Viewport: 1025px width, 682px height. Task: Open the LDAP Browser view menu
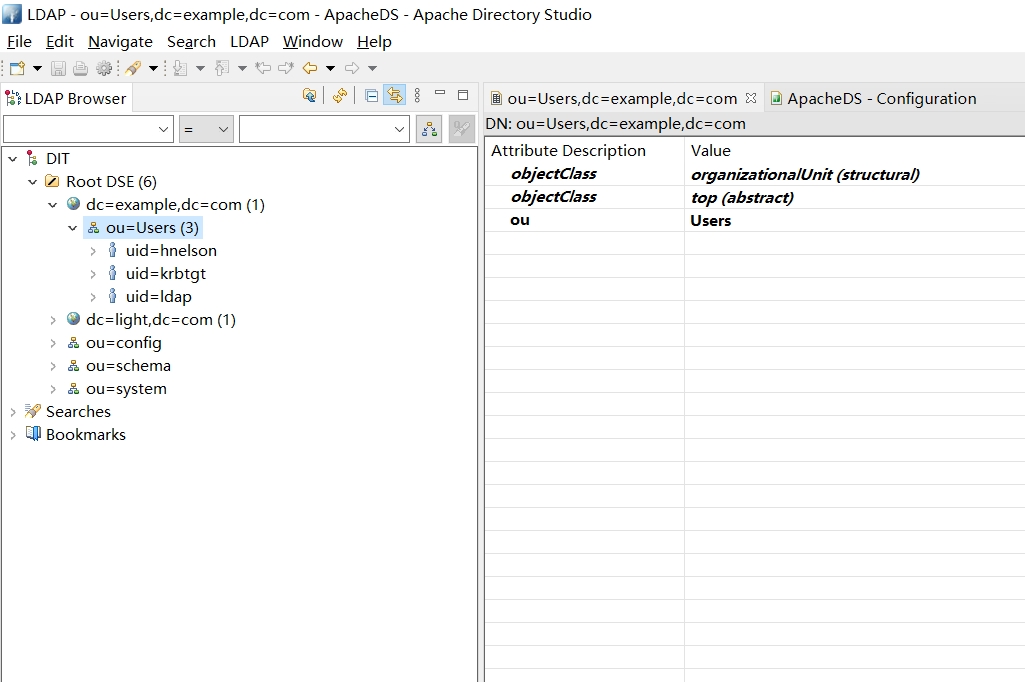coord(417,96)
